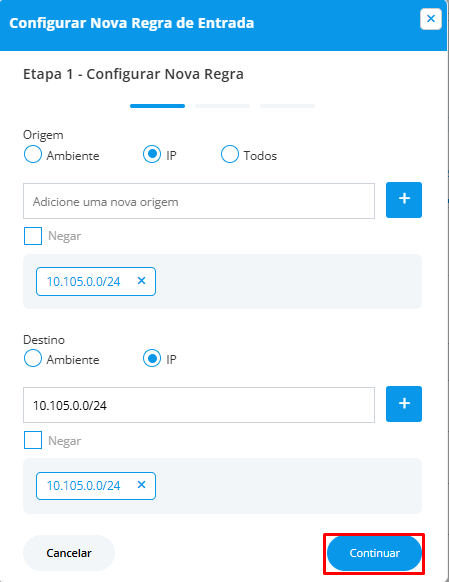Click the plus icon to add origem
This screenshot has width=449, height=582.
[x=404, y=200]
